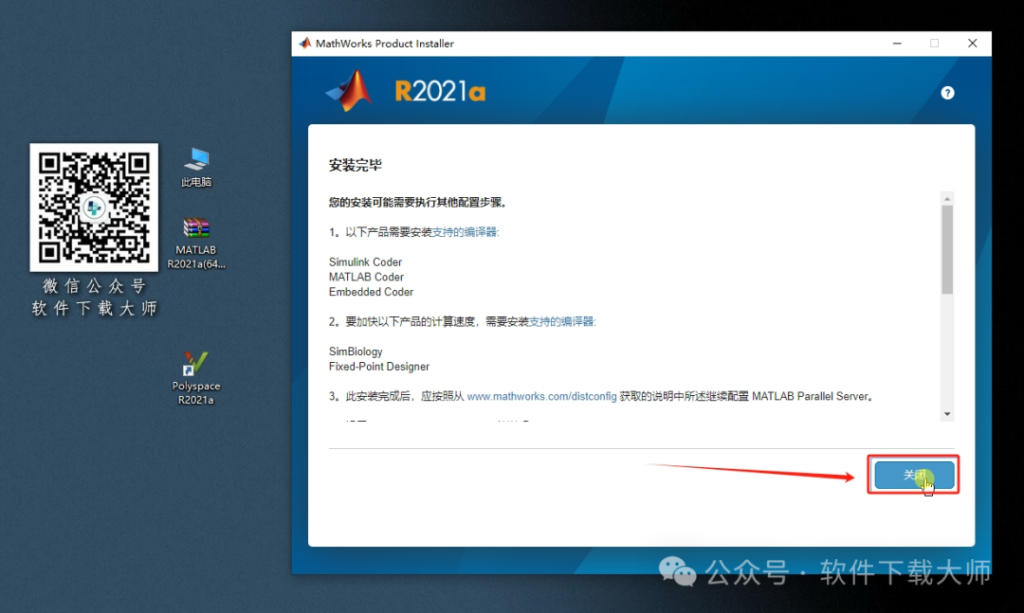Screen dimensions: 1024x613
Task: Click the help question mark in installer banner
Action: click(947, 92)
